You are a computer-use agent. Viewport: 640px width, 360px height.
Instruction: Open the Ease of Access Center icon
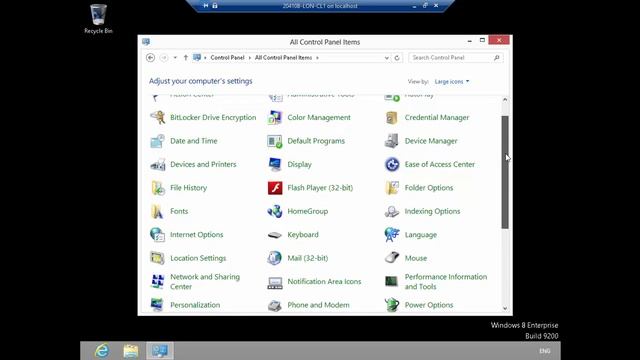coord(392,164)
